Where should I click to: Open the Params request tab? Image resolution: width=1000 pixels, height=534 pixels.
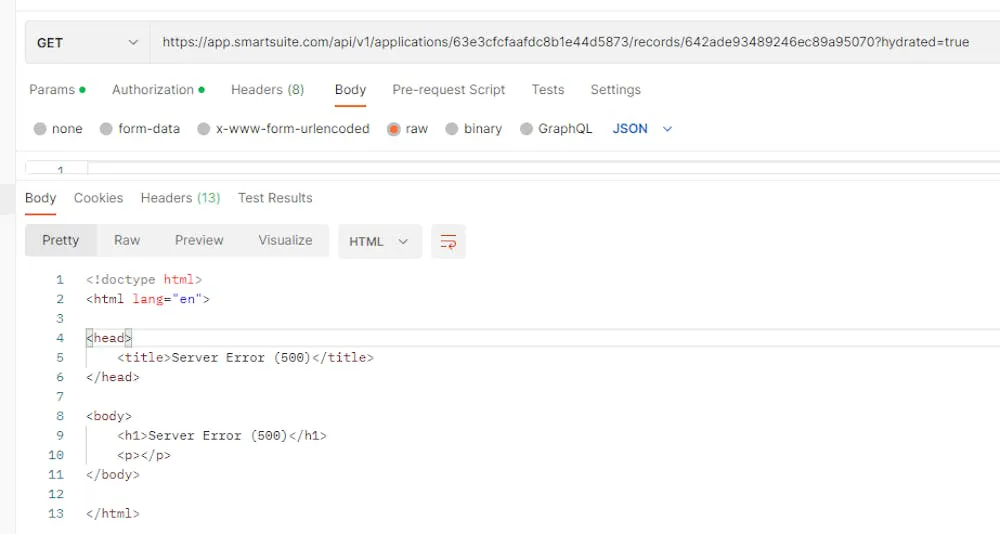click(57, 90)
